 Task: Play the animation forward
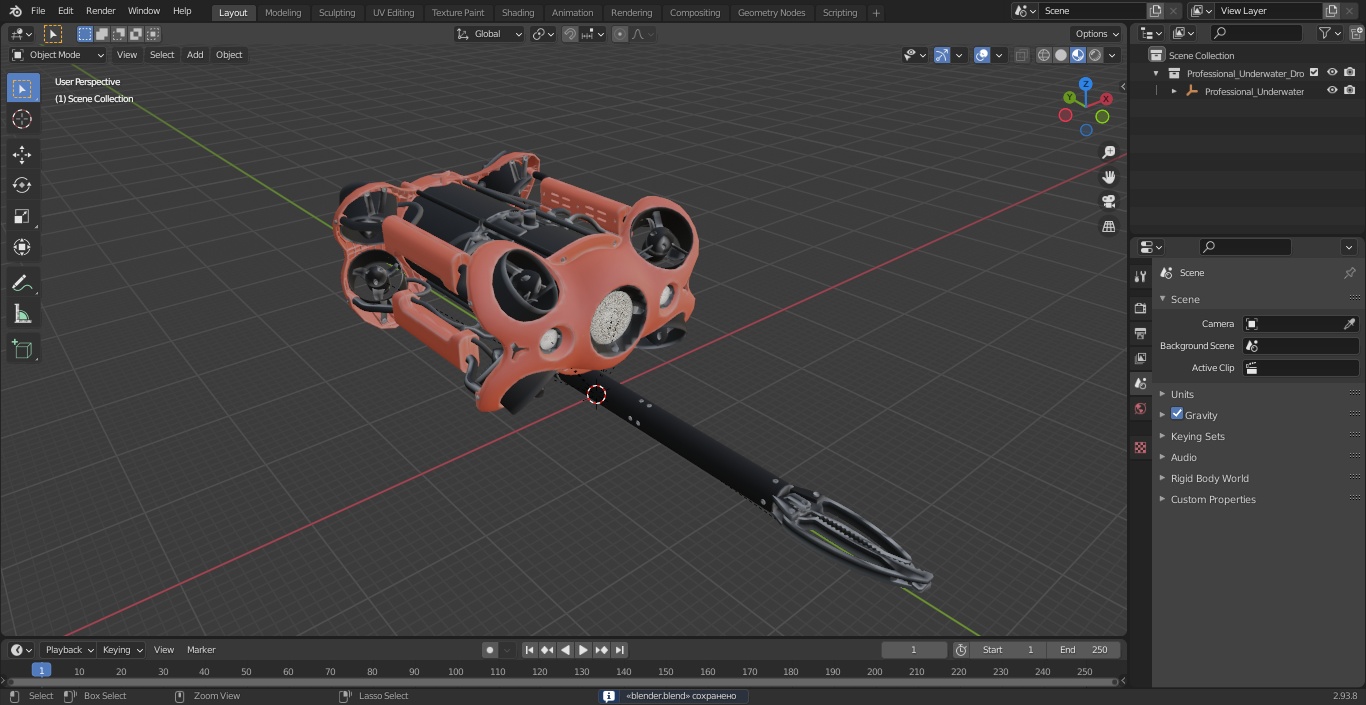(584, 650)
